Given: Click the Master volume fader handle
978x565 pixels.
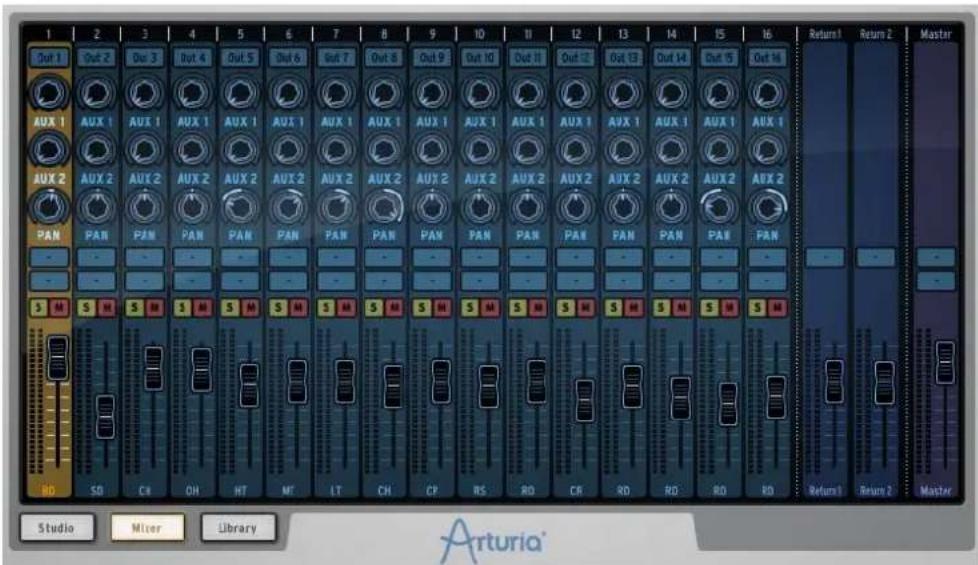Looking at the screenshot, I should (946, 362).
